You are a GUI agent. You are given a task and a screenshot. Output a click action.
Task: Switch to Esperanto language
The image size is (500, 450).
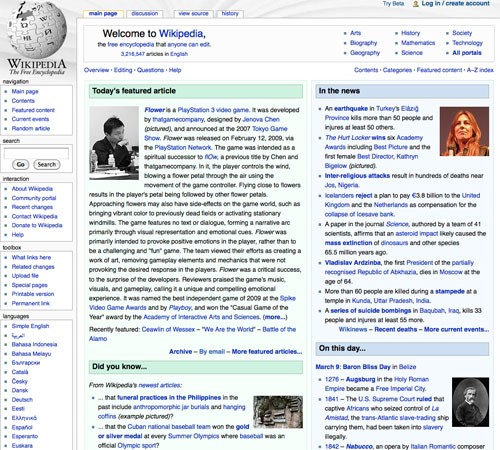pyautogui.click(x=25, y=436)
